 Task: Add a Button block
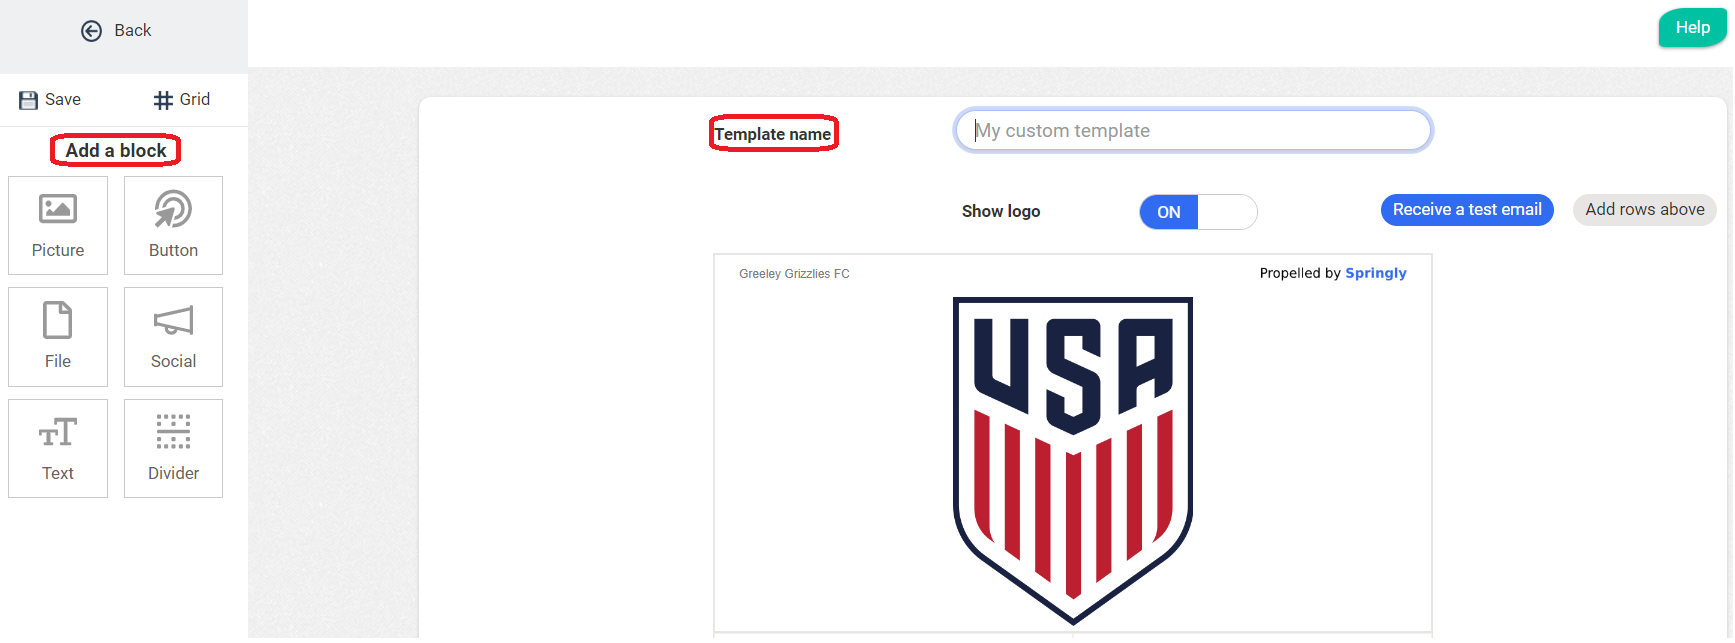click(173, 226)
